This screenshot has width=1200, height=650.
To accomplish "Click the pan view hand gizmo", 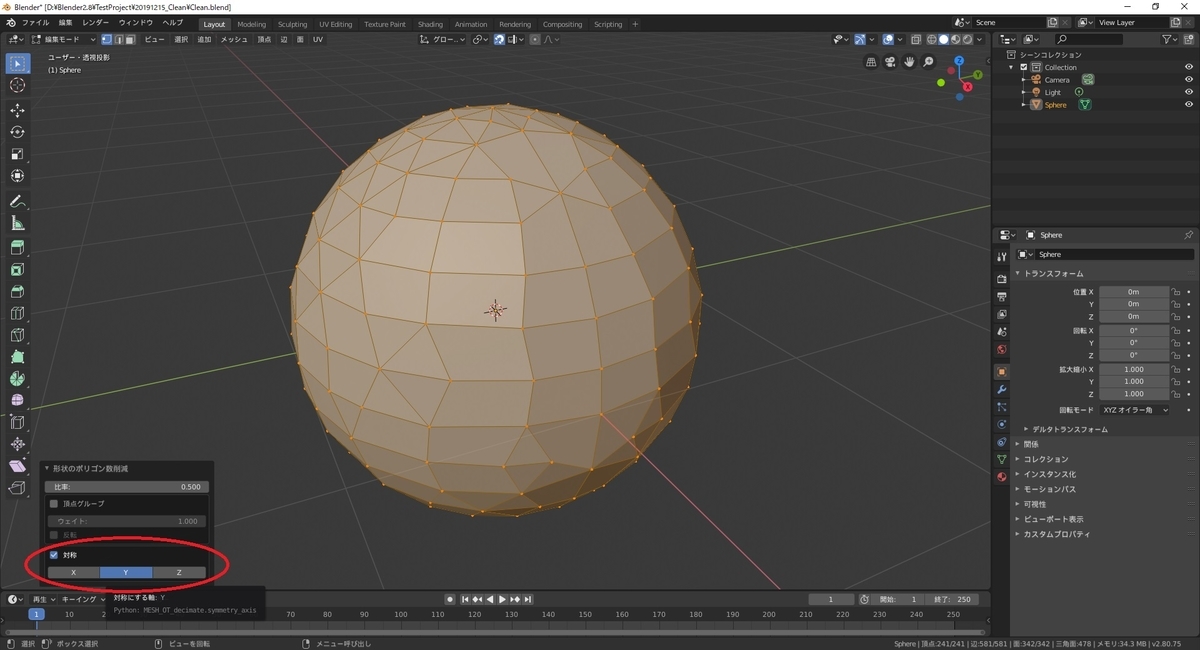I will [x=910, y=61].
